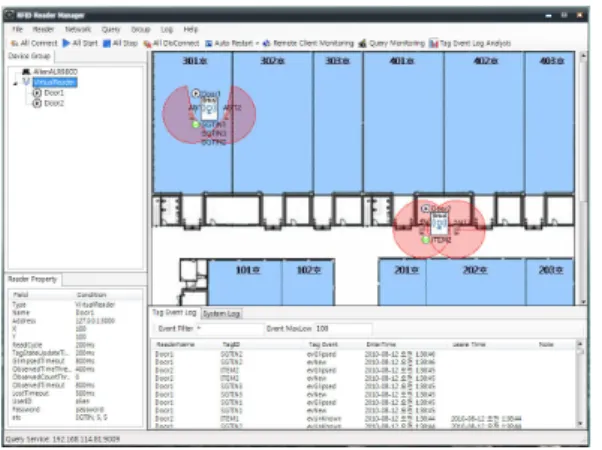Click inside the Event Filter field
602x450 pixels.
[x=229, y=329]
